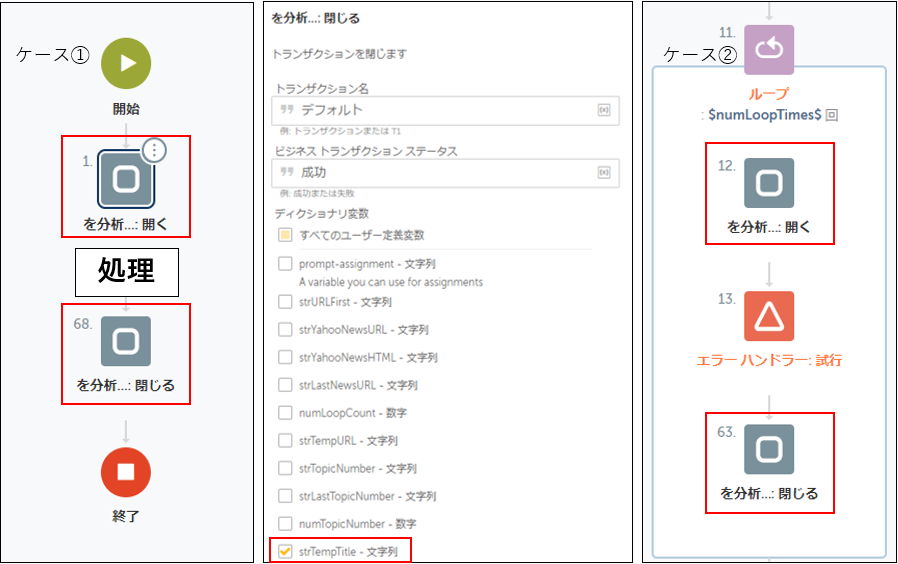The image size is (898, 564).
Task: Click the $numLoopTimes$ loop count text
Action: (765, 115)
